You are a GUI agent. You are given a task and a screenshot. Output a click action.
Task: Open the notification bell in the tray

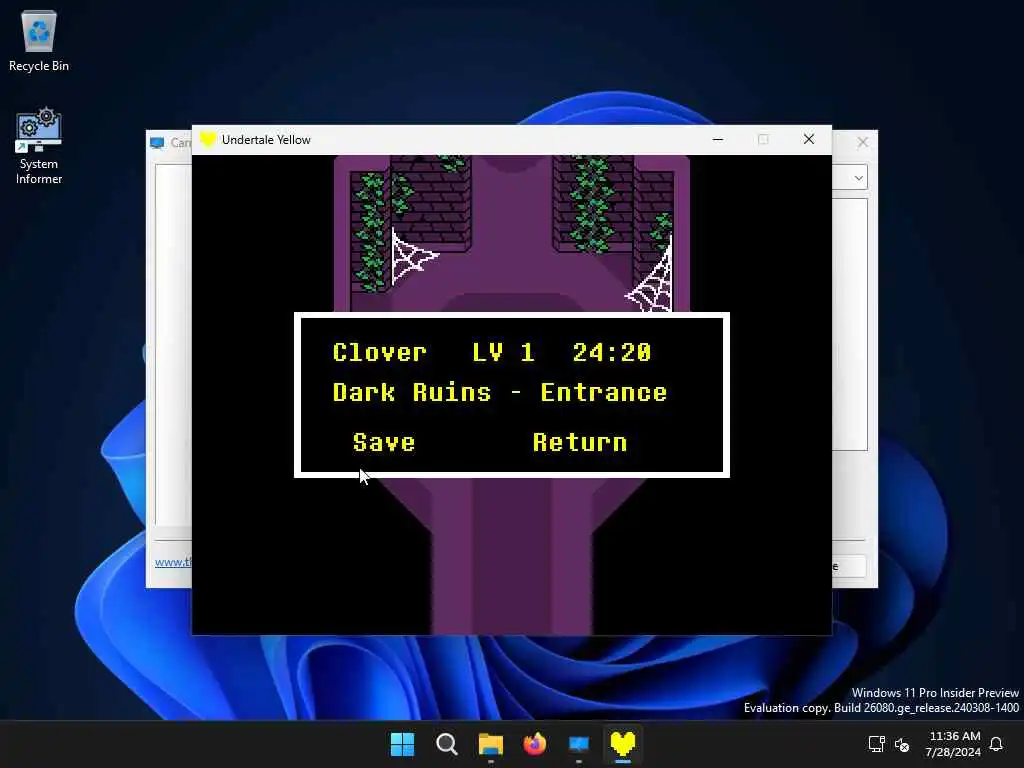tap(996, 744)
